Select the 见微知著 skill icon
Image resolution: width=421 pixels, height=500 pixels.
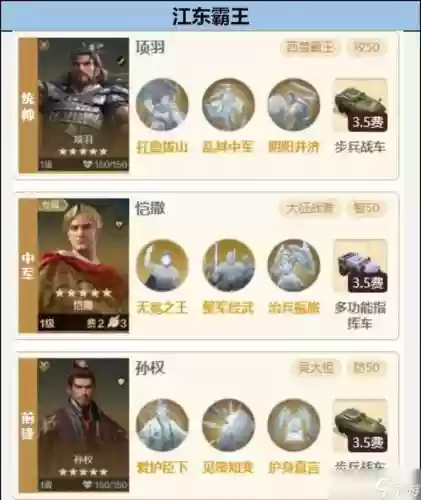228,425
